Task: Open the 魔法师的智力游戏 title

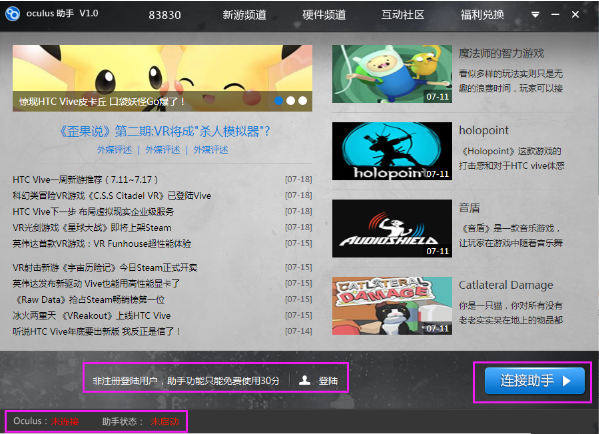Action: pyautogui.click(x=501, y=53)
